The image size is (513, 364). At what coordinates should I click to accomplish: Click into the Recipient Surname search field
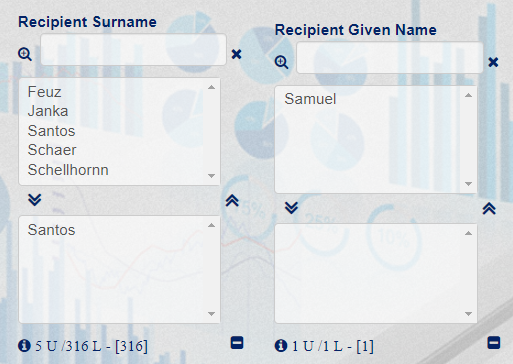point(133,49)
